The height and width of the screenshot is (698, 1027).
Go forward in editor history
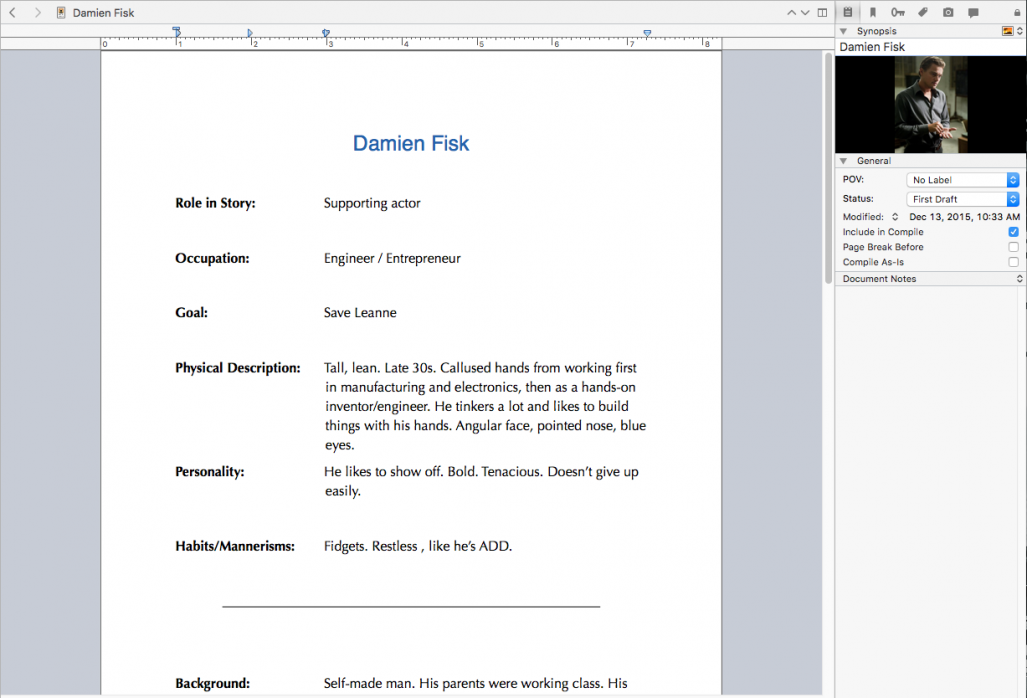37,12
